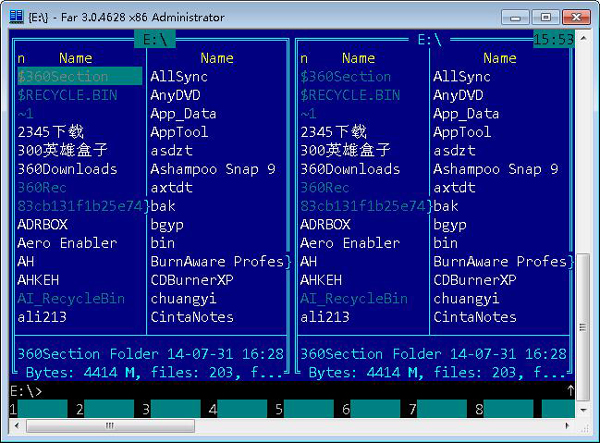This screenshot has width=600, height=443.
Task: Click function key bar button 5
Action: (304, 409)
